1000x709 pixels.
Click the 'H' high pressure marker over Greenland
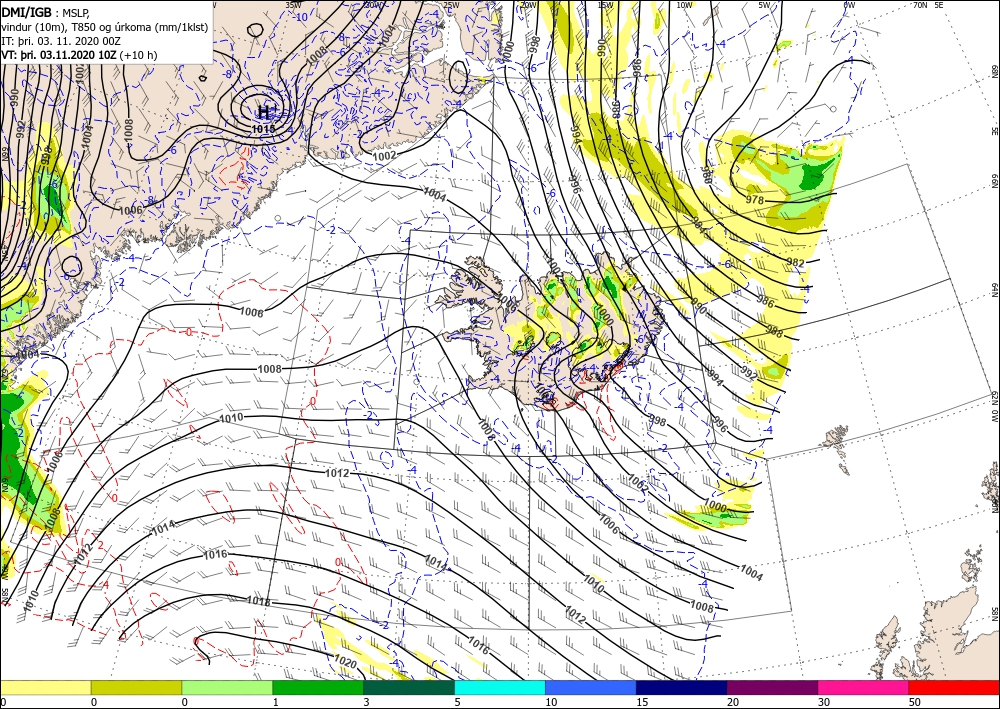[263, 113]
